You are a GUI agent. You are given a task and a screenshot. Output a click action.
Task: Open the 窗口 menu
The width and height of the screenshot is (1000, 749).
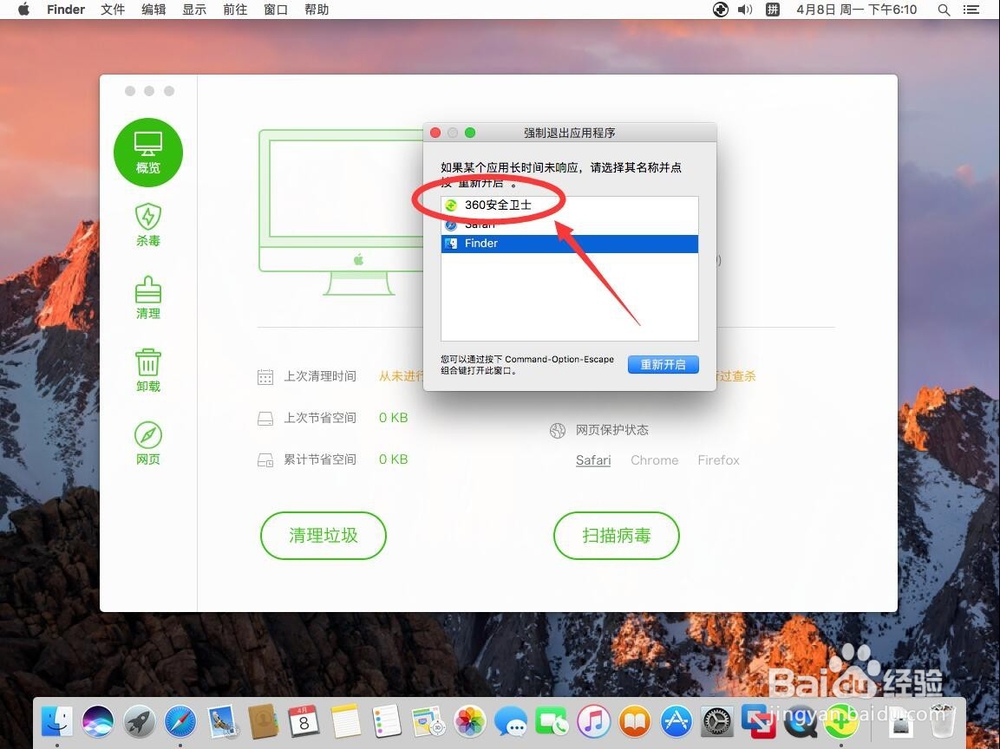pyautogui.click(x=276, y=10)
